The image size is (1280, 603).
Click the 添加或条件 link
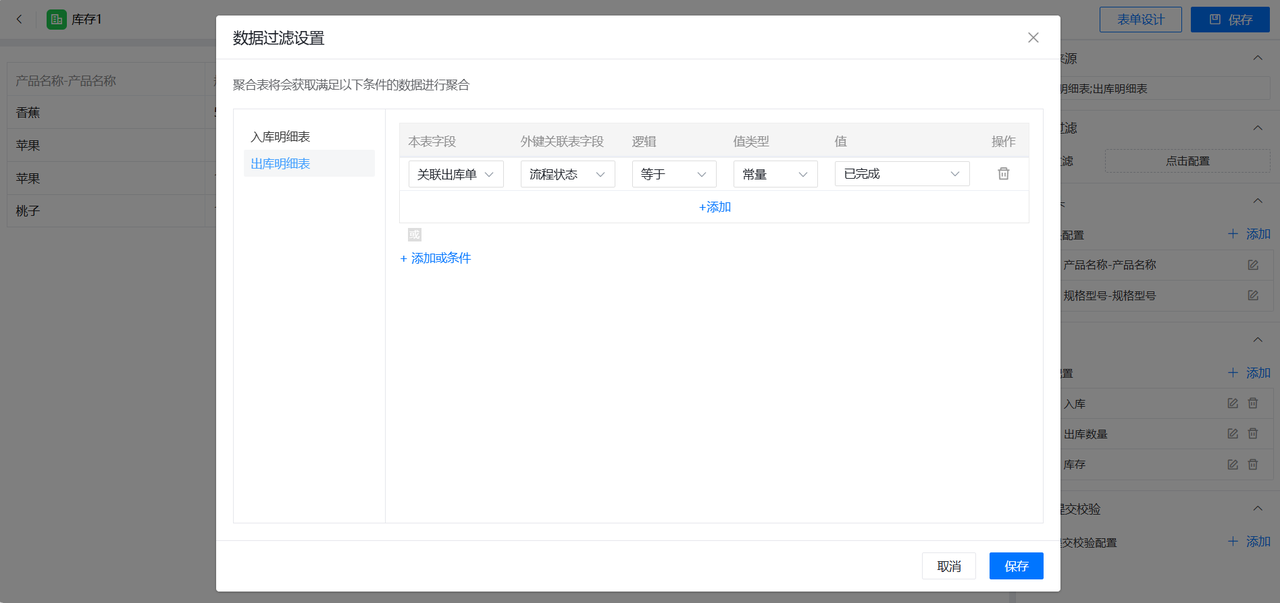point(436,258)
